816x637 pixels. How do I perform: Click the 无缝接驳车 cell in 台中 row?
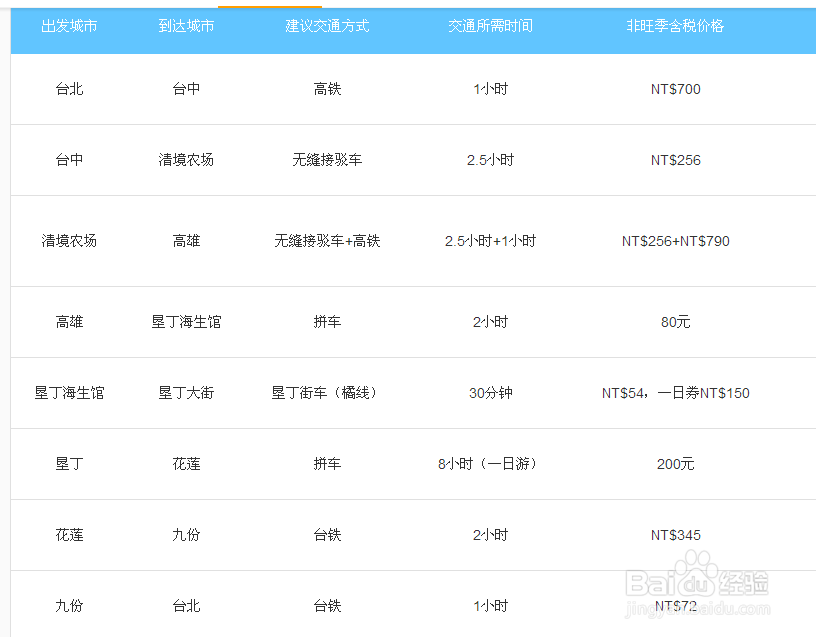327,160
